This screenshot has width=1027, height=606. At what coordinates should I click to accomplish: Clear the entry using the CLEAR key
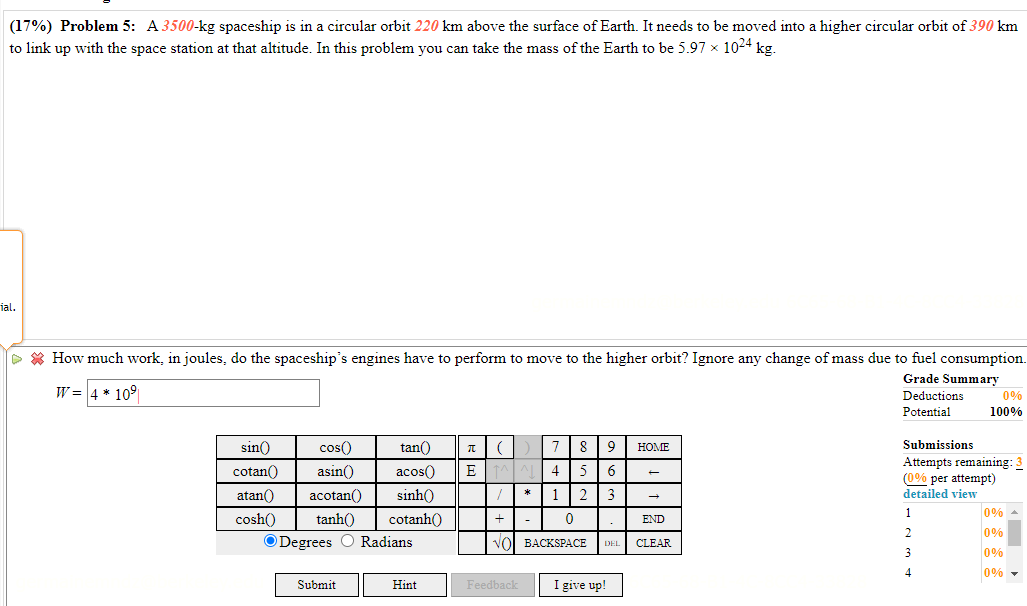point(653,542)
